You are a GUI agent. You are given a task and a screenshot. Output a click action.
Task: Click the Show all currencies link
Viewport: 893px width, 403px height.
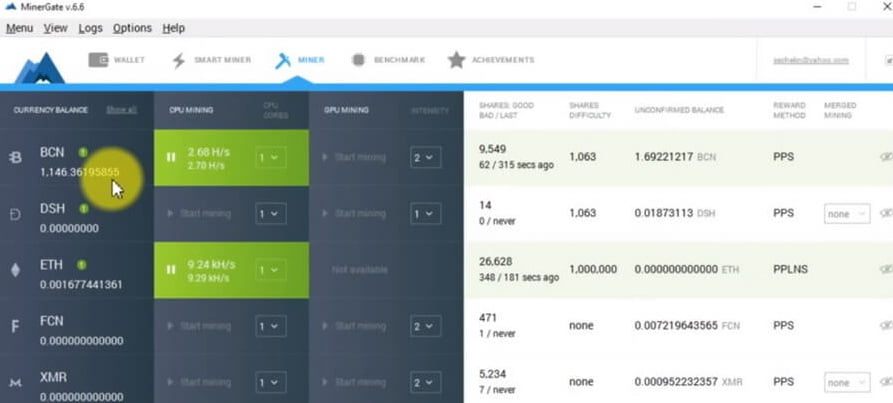121,110
